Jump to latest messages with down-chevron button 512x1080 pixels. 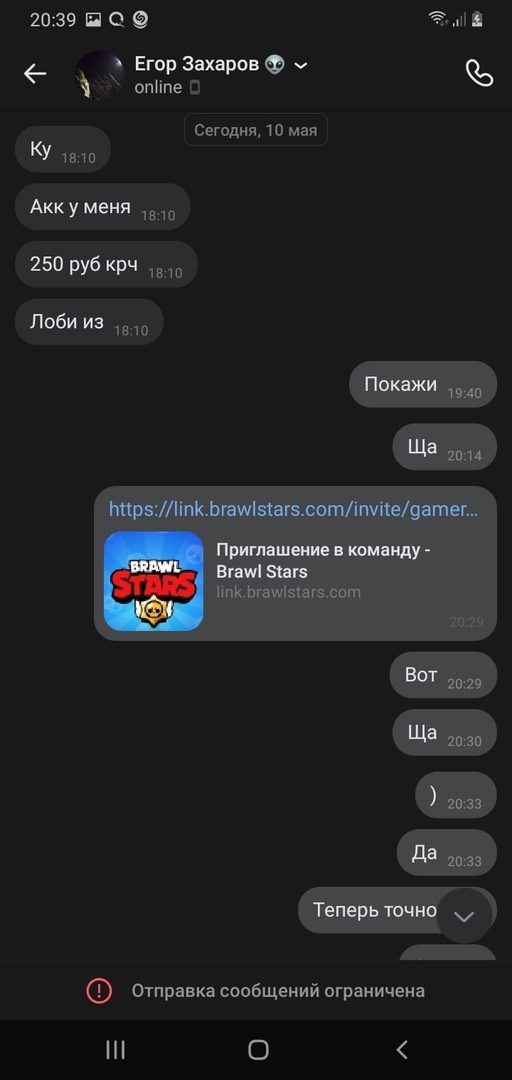(464, 916)
